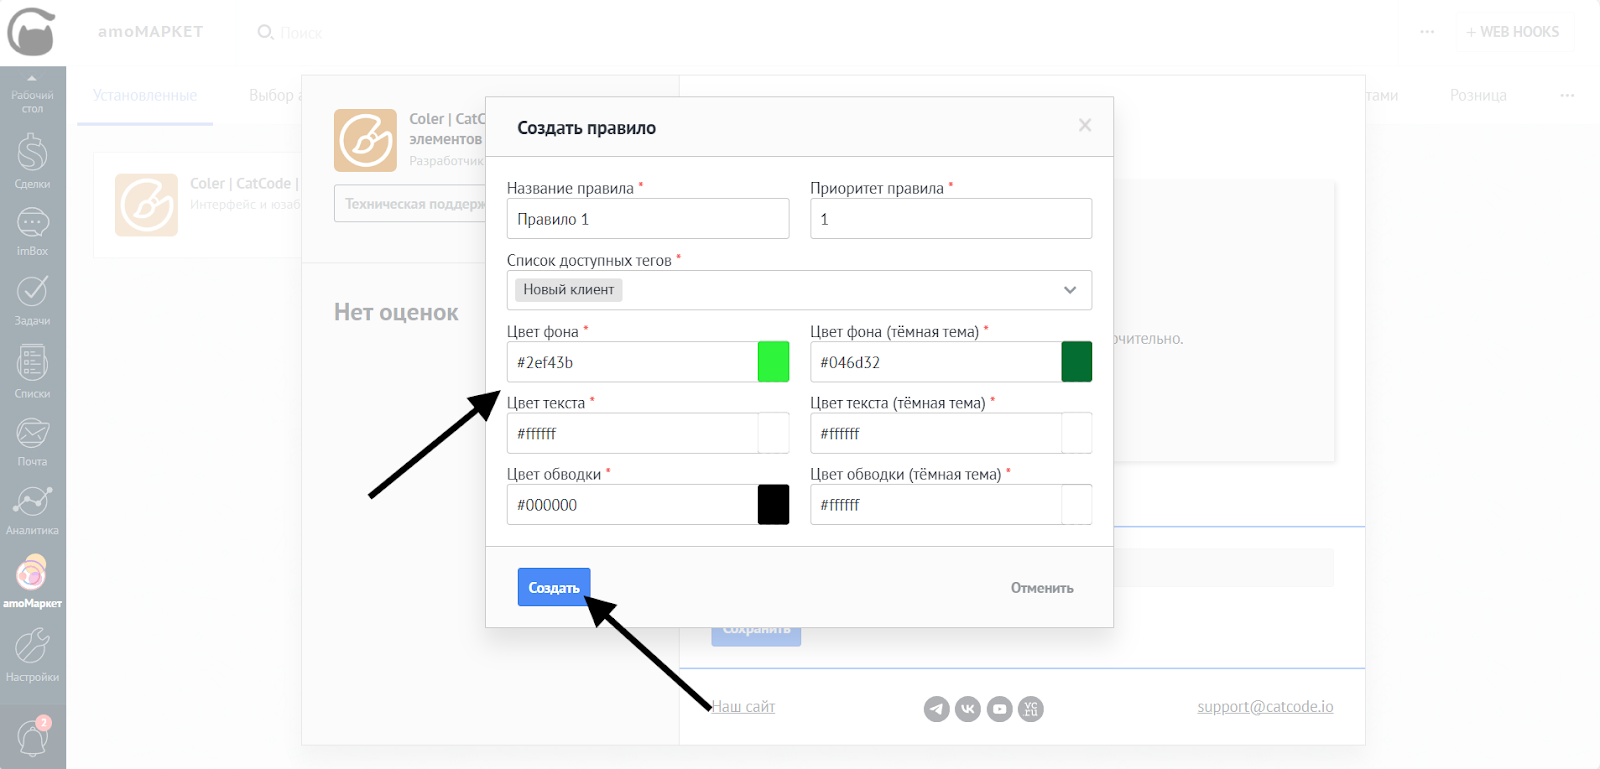Click Отменить to cancel the rule
Screen dimensions: 1600x769
[1041, 588]
